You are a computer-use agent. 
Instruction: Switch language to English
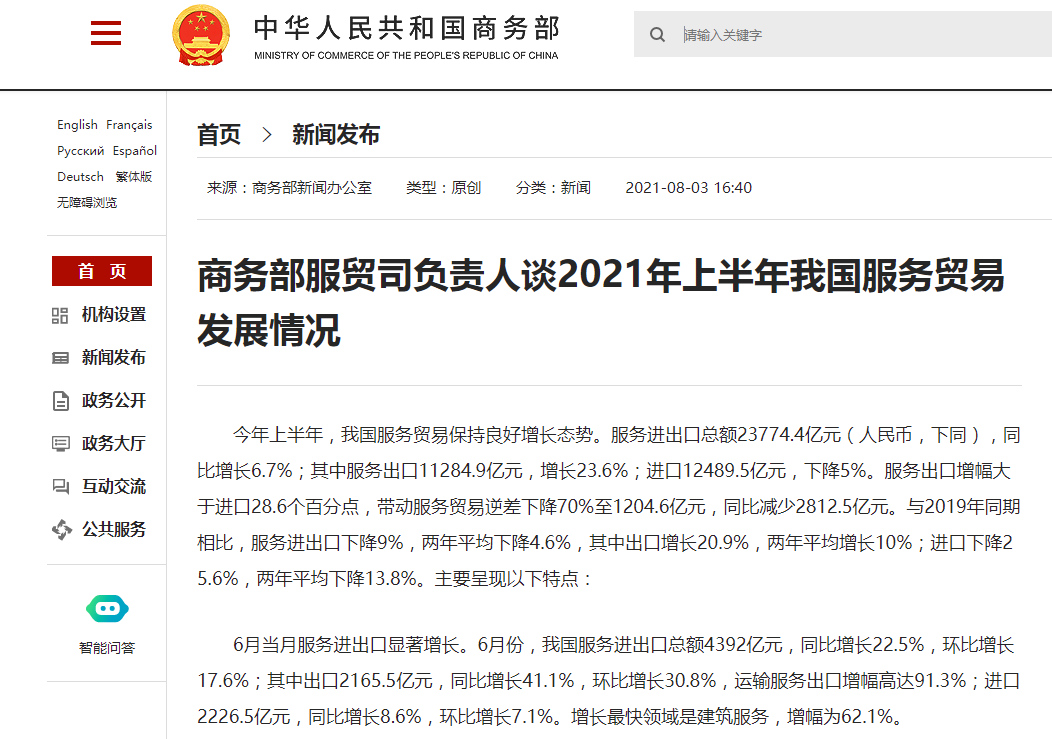(77, 125)
